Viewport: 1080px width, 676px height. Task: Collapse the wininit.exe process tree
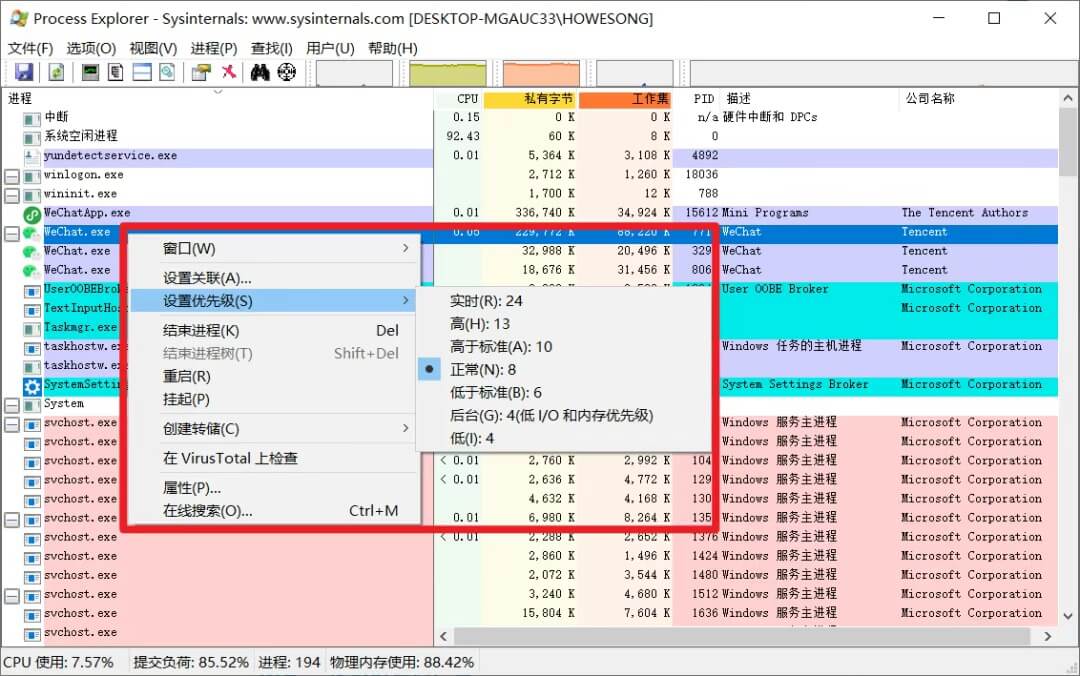coord(12,195)
